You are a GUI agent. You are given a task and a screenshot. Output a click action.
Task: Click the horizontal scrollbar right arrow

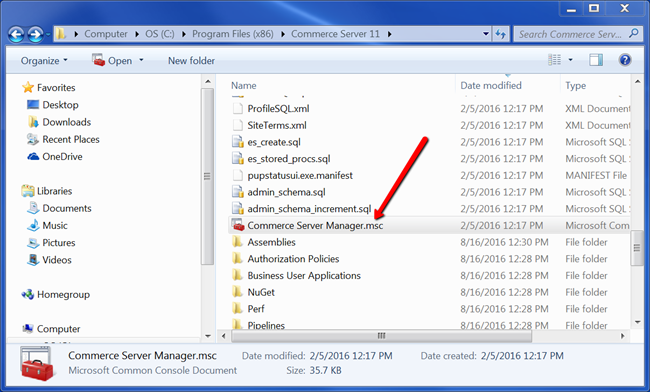(622, 336)
